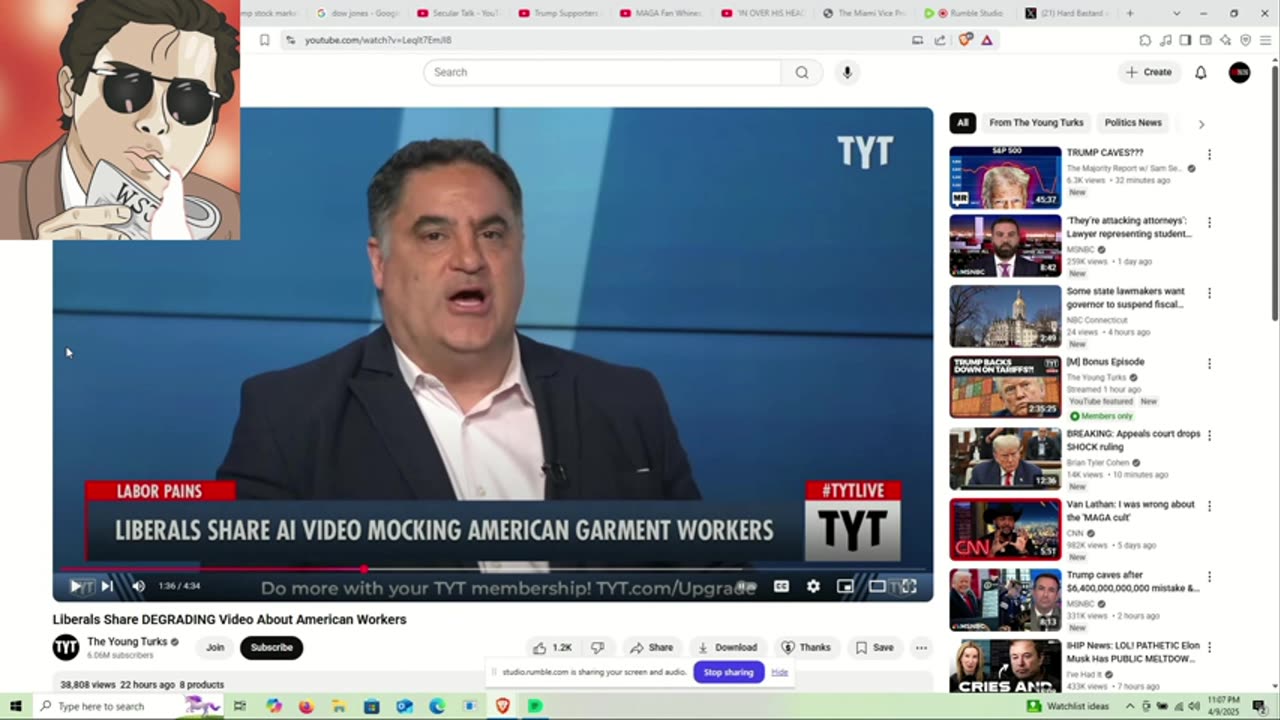This screenshot has width=1280, height=720.
Task: Open The Young Turks channel avatar
Action: coord(66,648)
